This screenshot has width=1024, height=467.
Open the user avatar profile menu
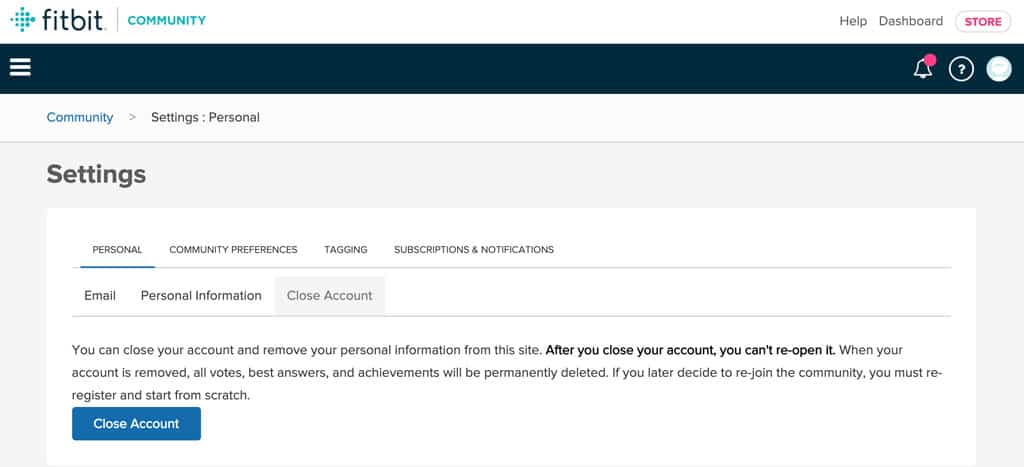999,69
